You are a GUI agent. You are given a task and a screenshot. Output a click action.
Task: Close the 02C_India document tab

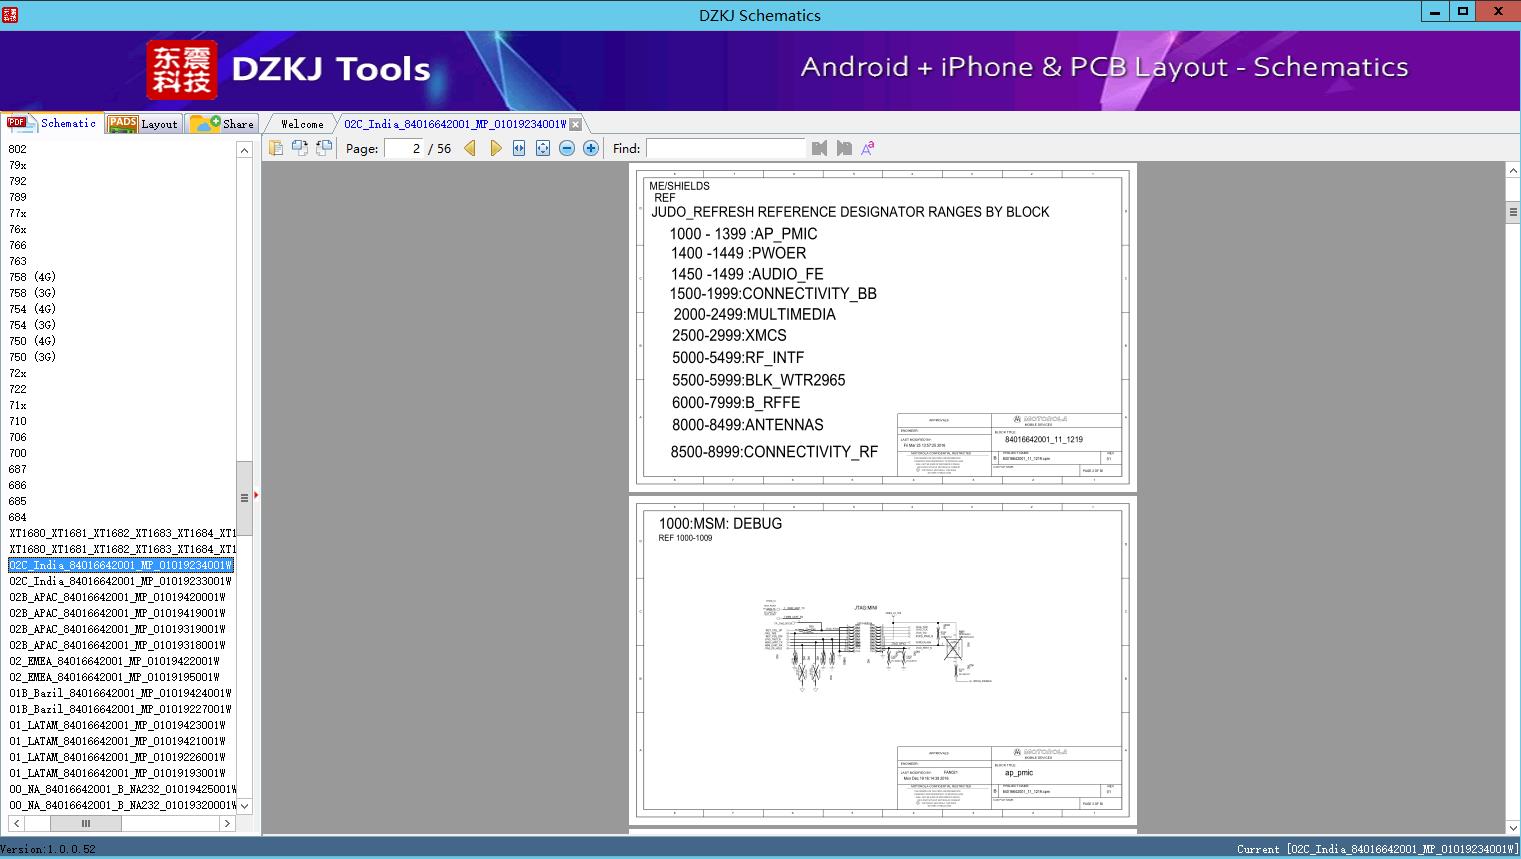click(575, 124)
